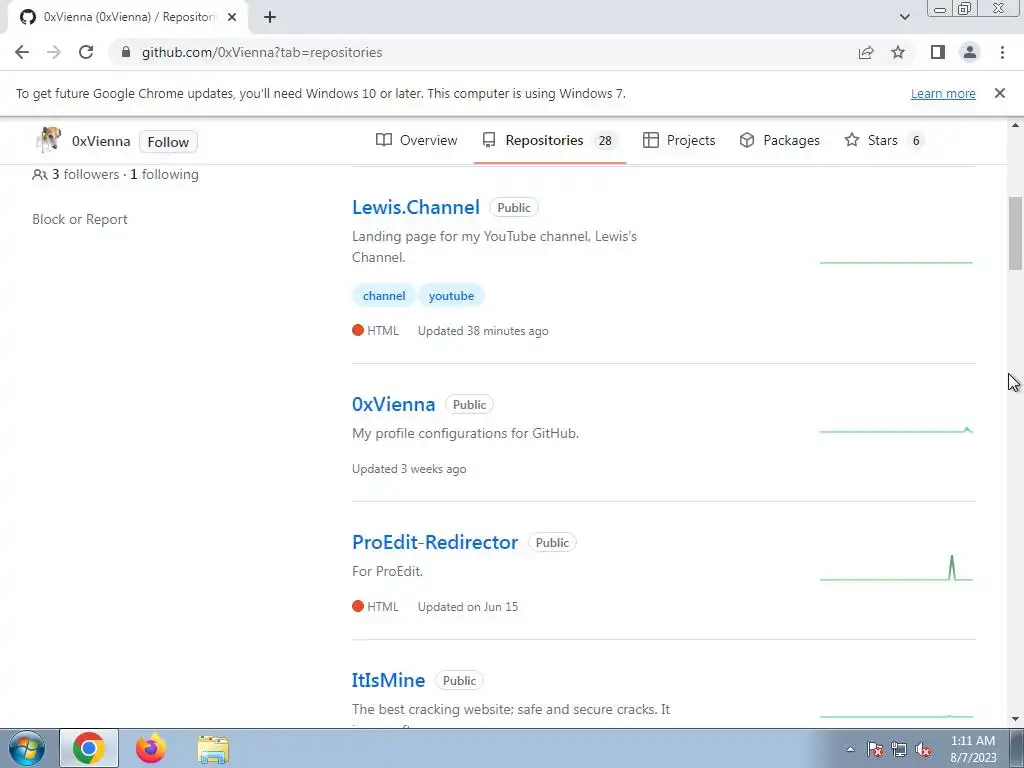
Task: Click the Chrome taskbar icon
Action: [89, 748]
